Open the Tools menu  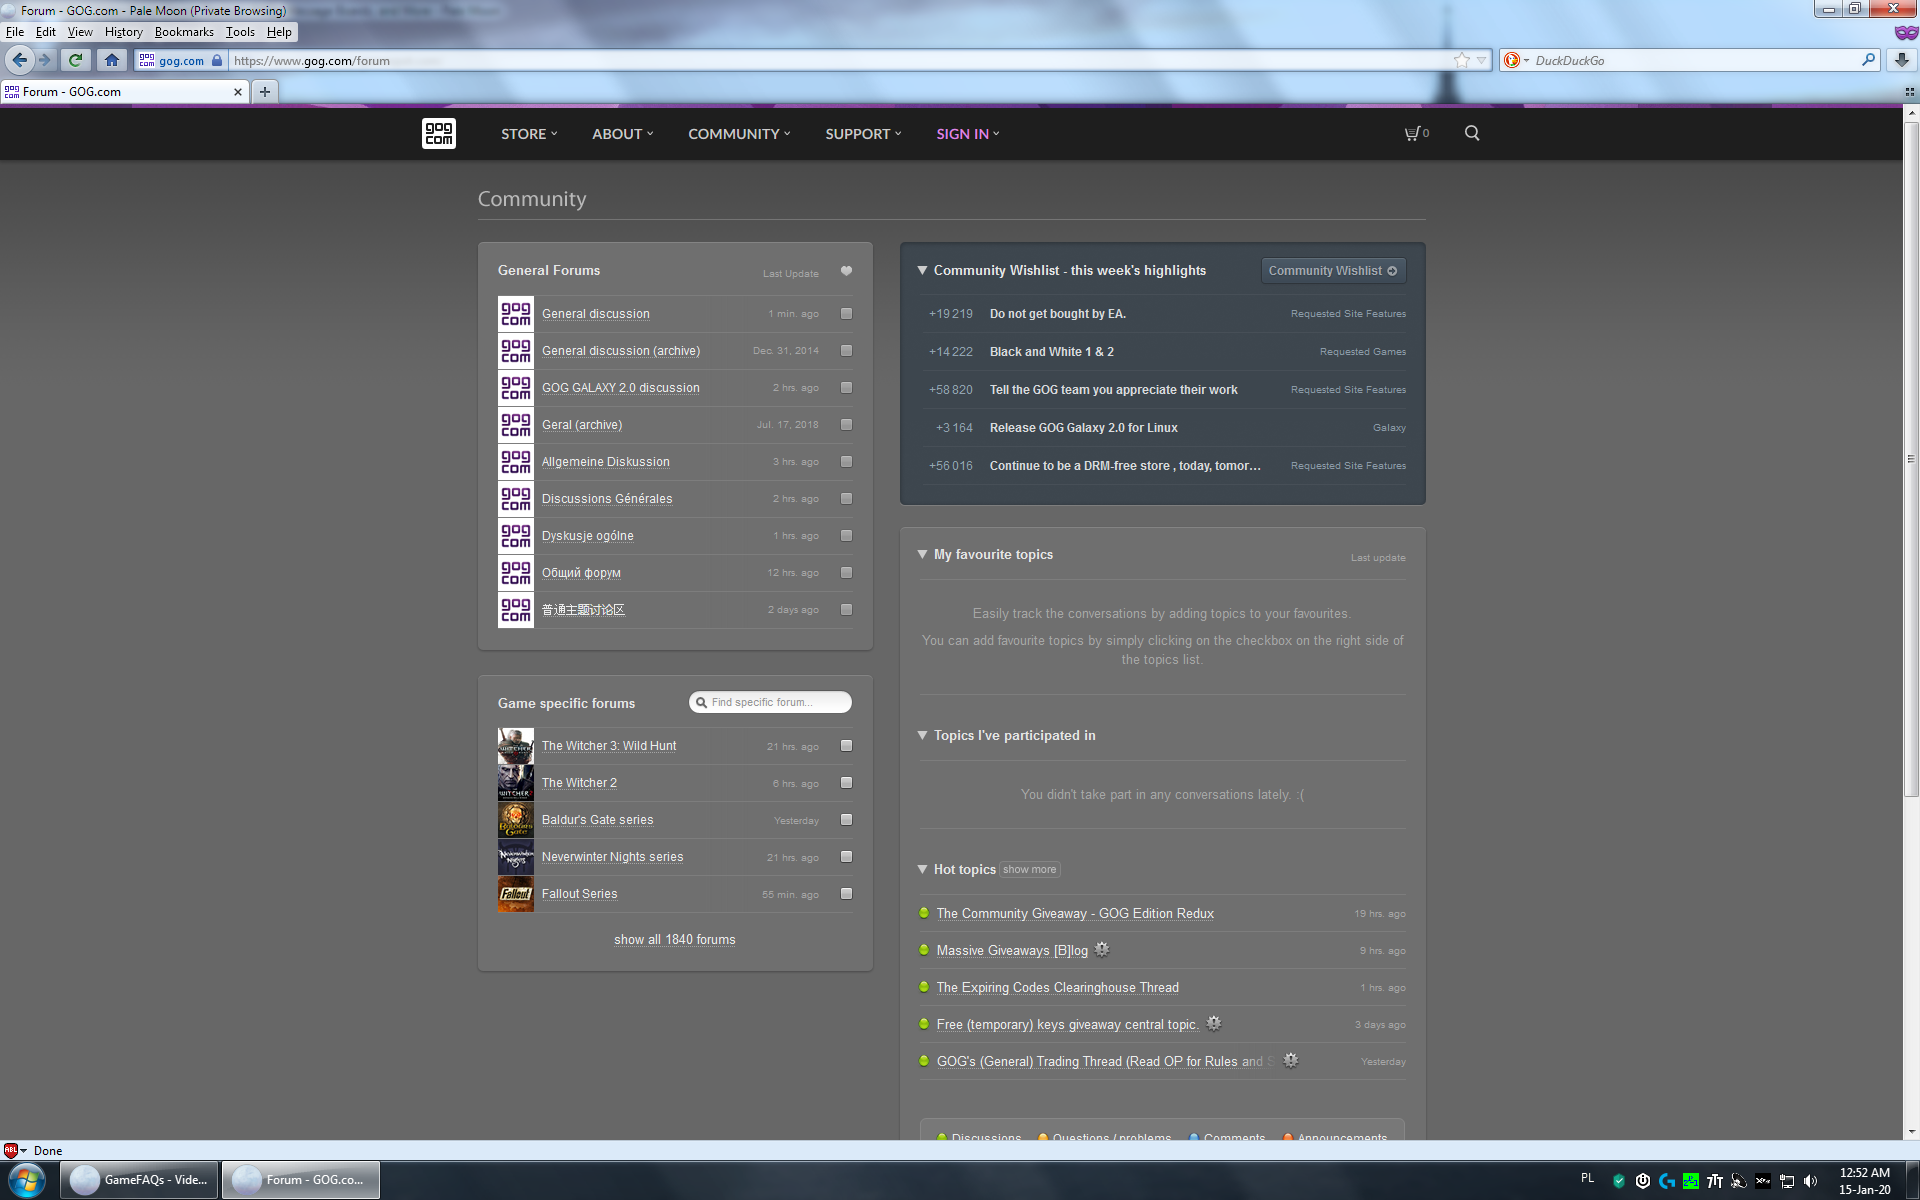240,32
